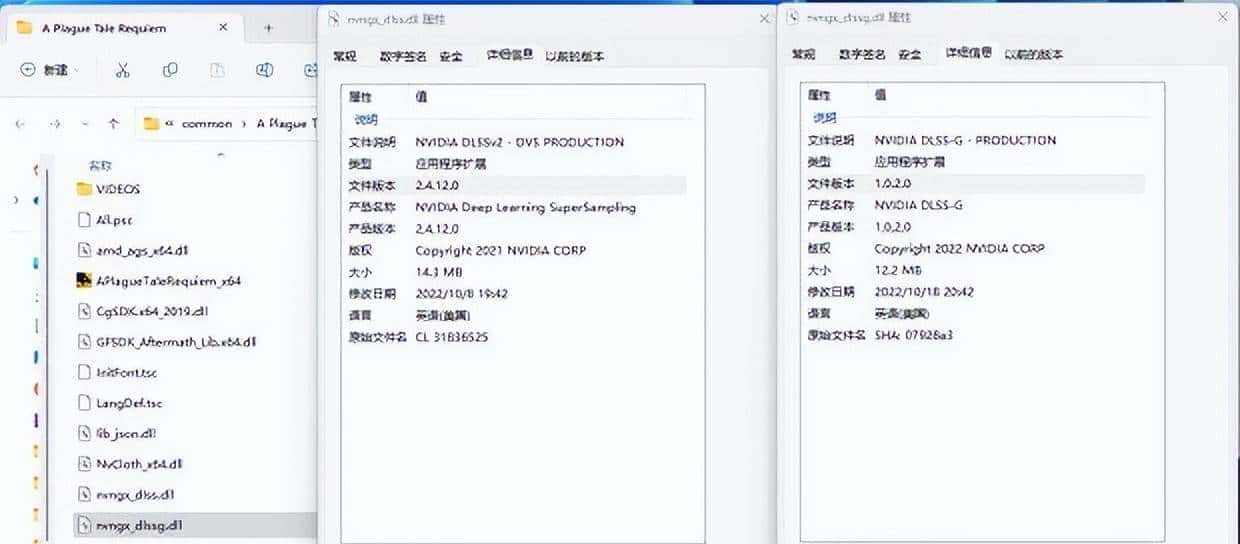Click the value SHA: 07928a3

pyautogui.click(x=913, y=335)
